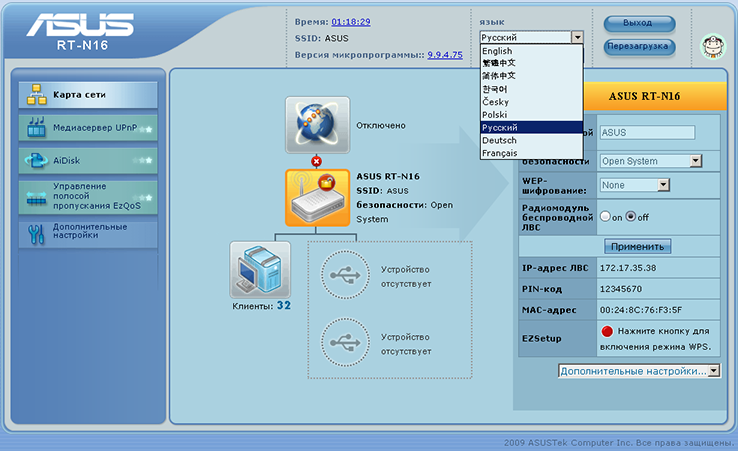The image size is (738, 451).
Task: Click lower Устройство отсутствует text
Action: [406, 344]
